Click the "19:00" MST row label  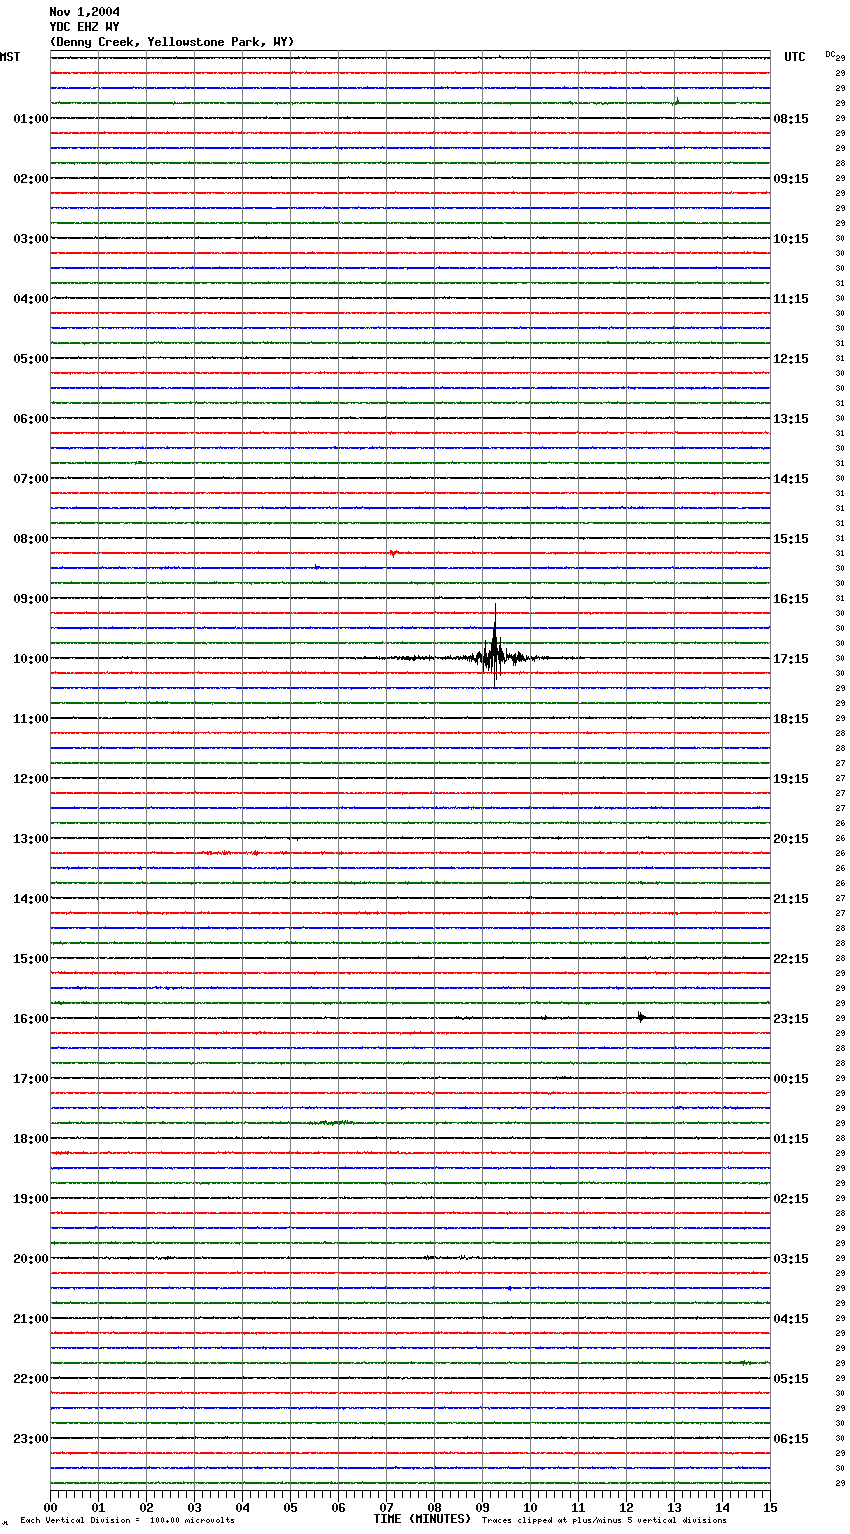[31, 1199]
